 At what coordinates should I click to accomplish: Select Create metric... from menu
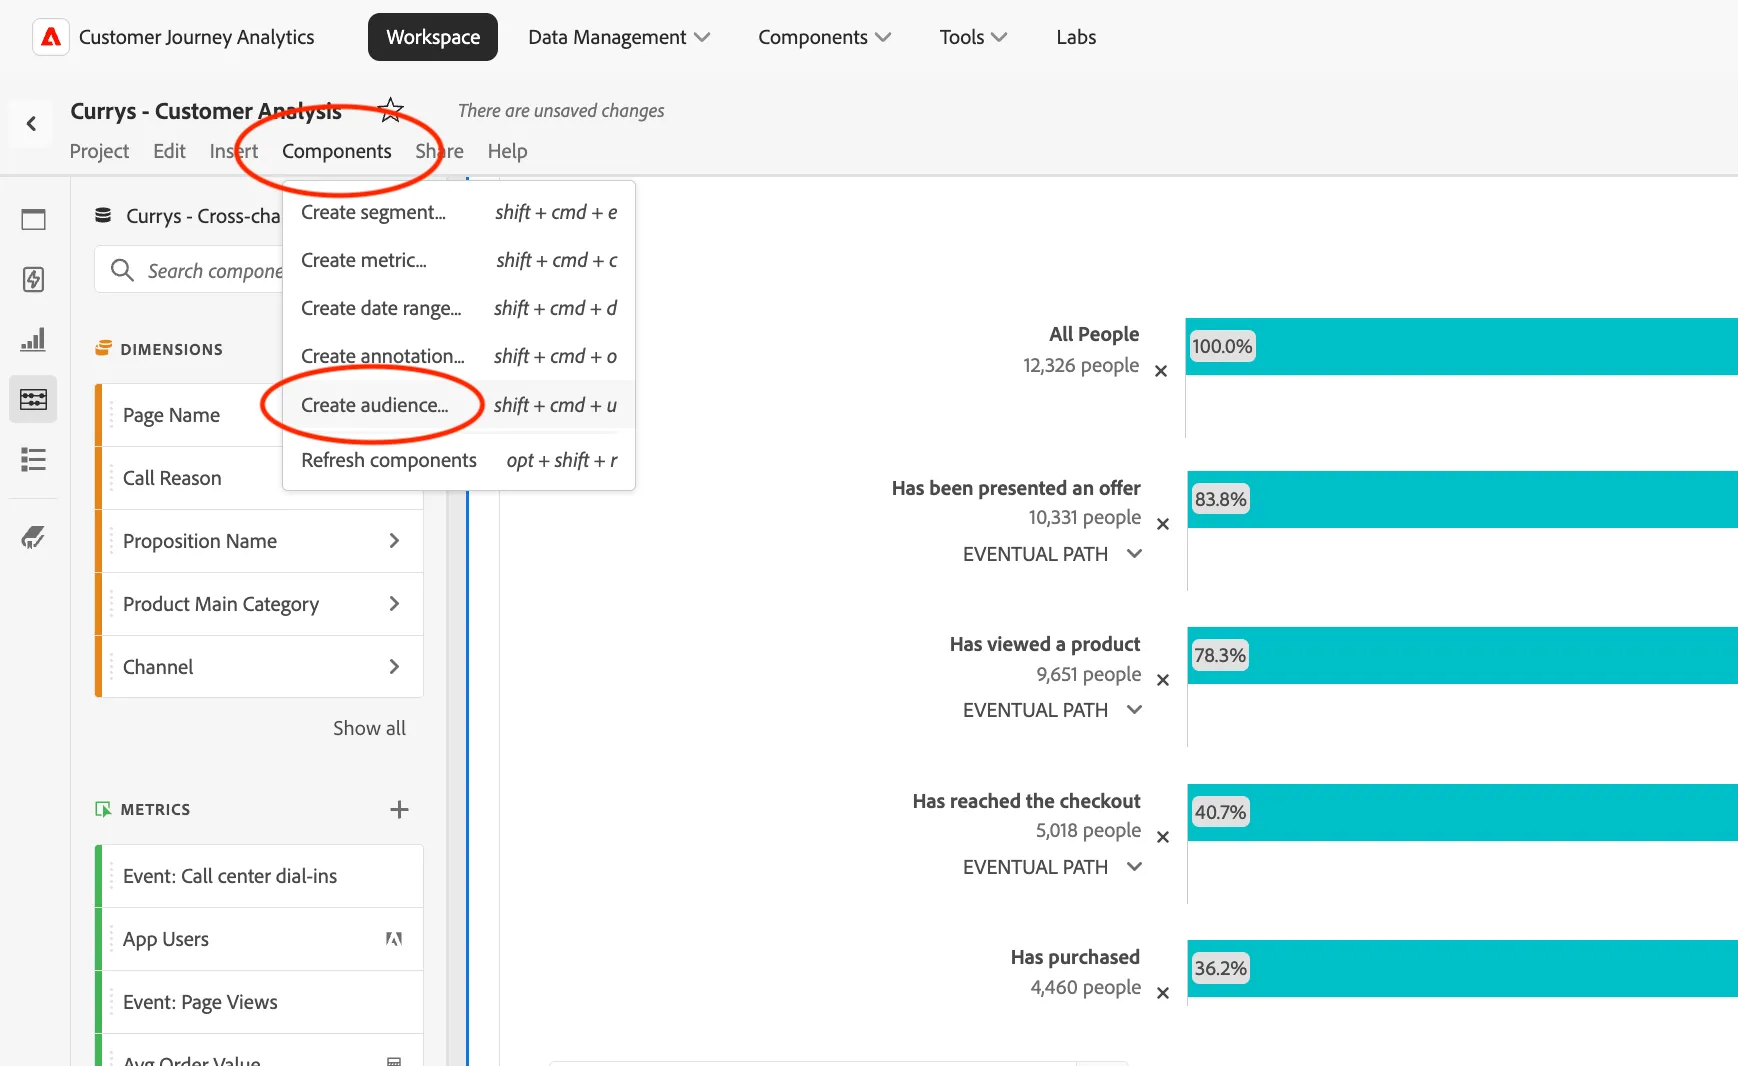click(x=459, y=260)
